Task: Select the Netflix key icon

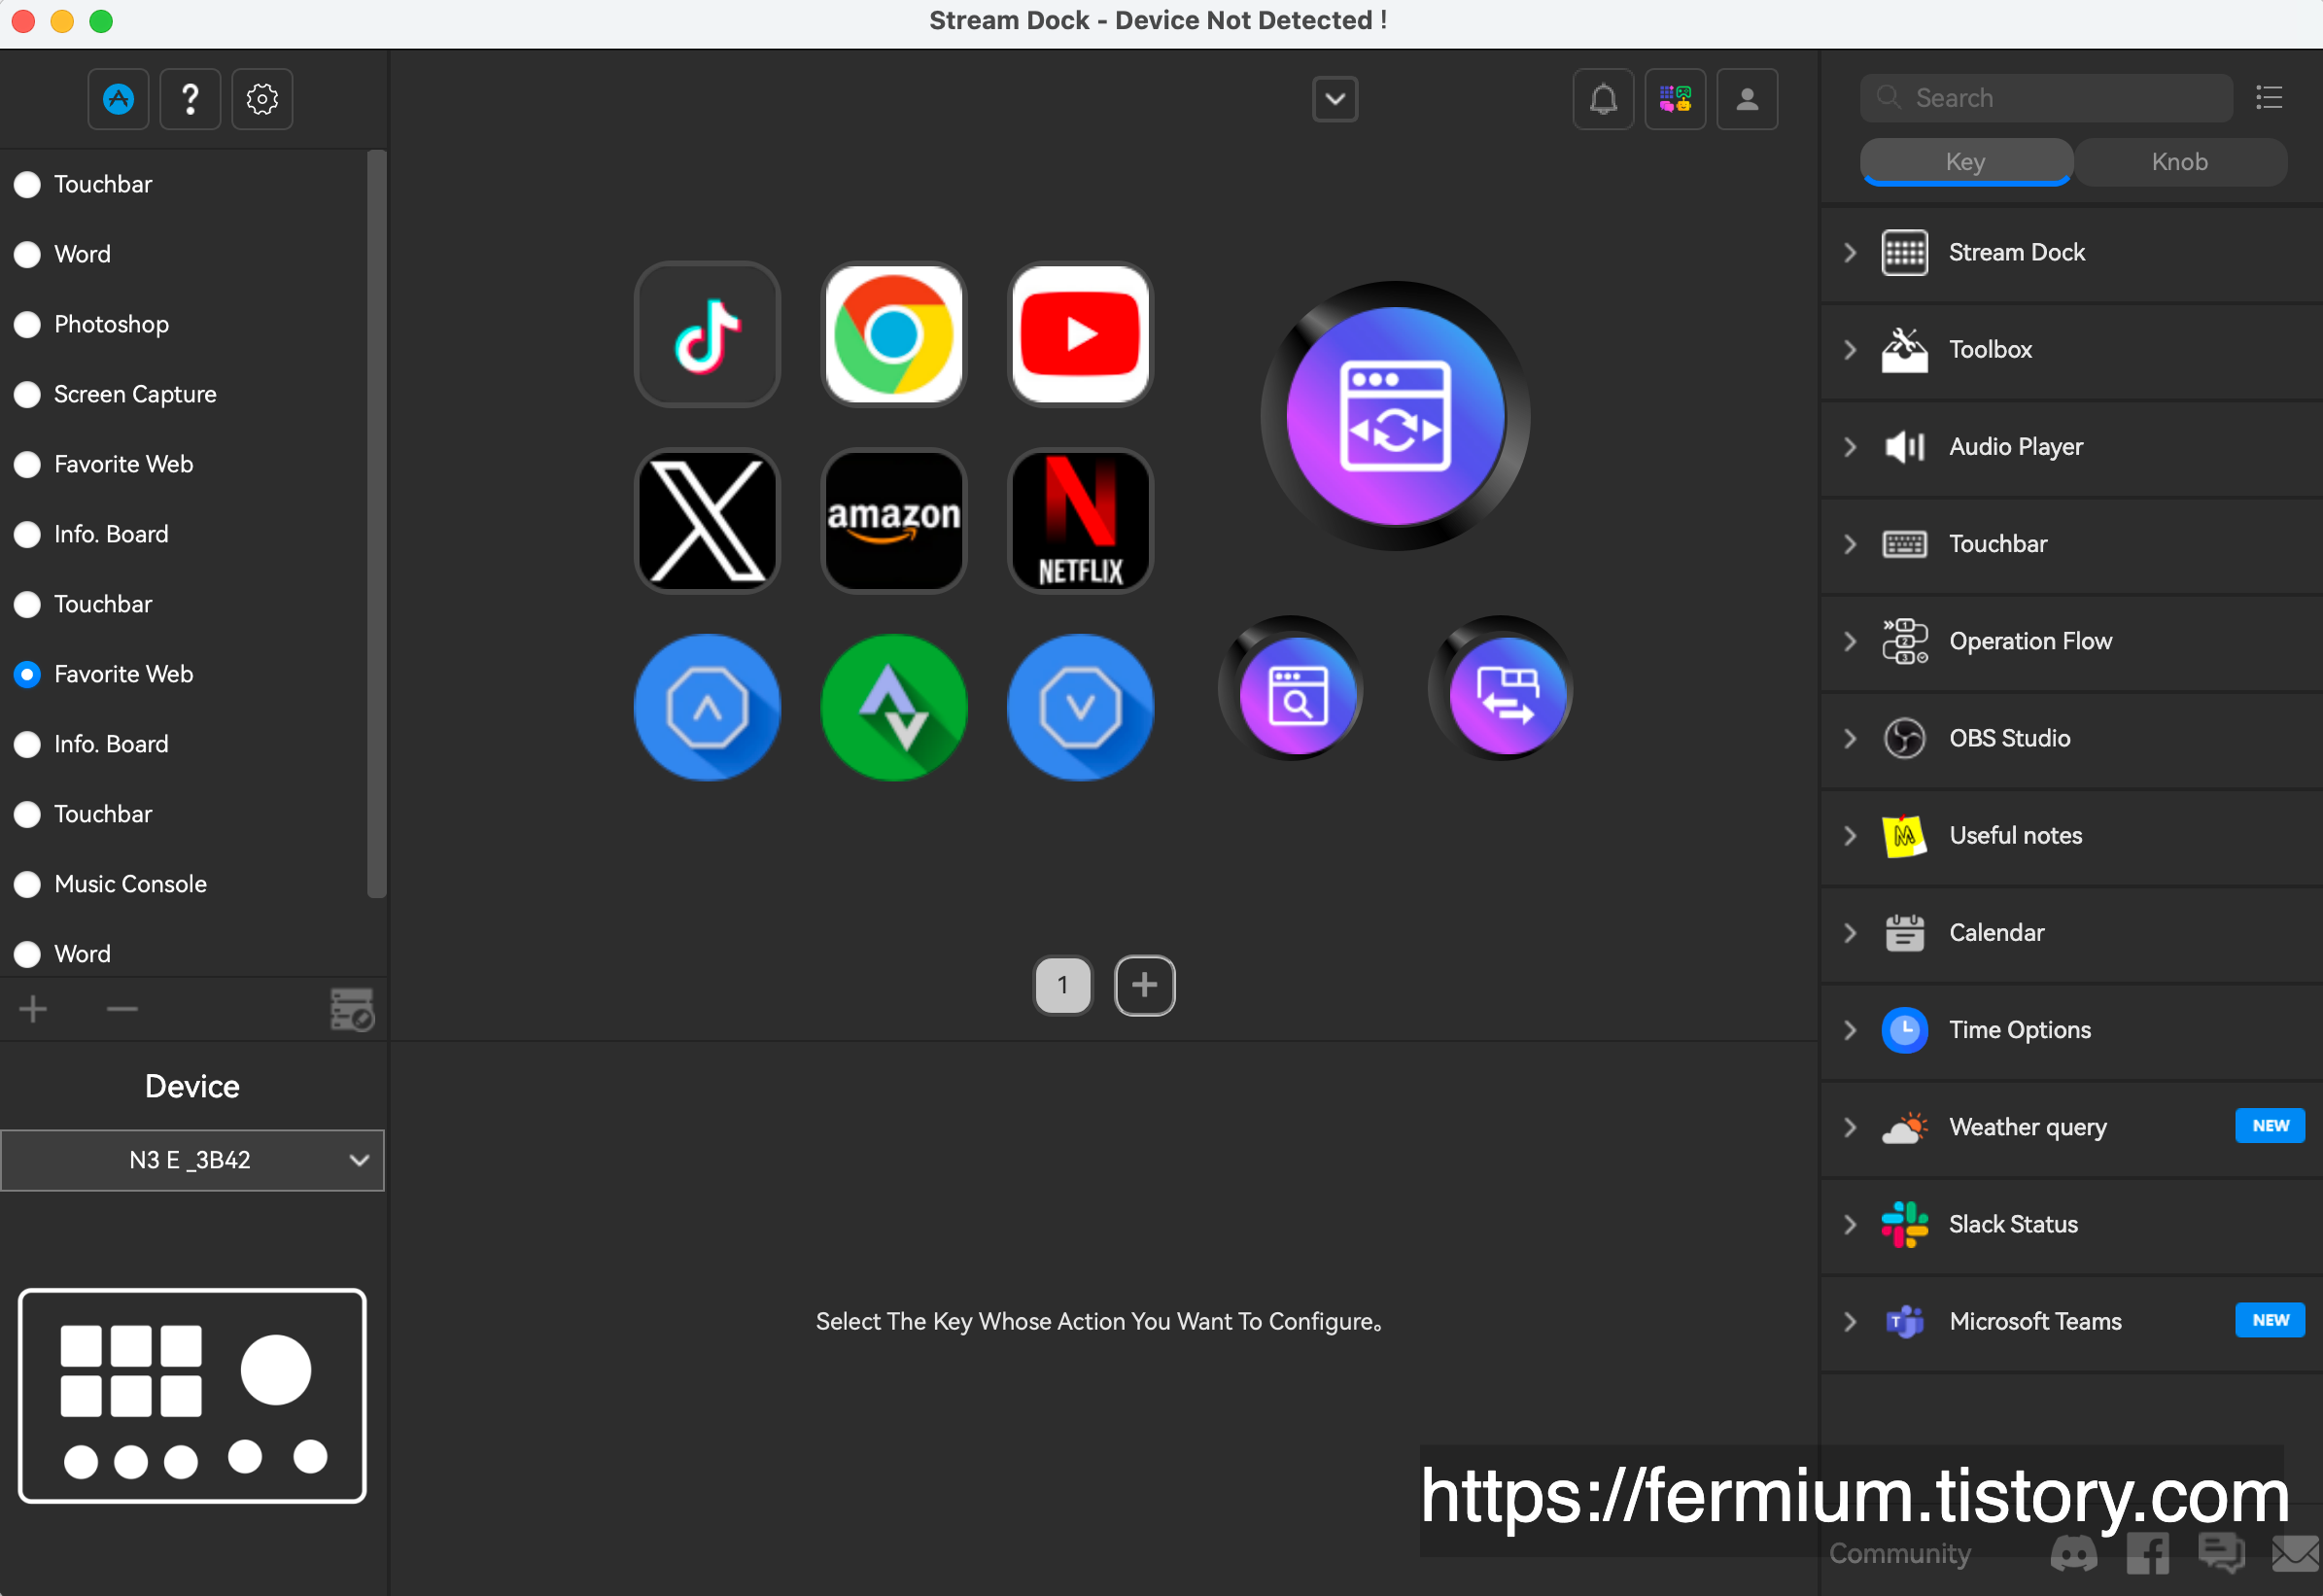Action: coord(1080,521)
